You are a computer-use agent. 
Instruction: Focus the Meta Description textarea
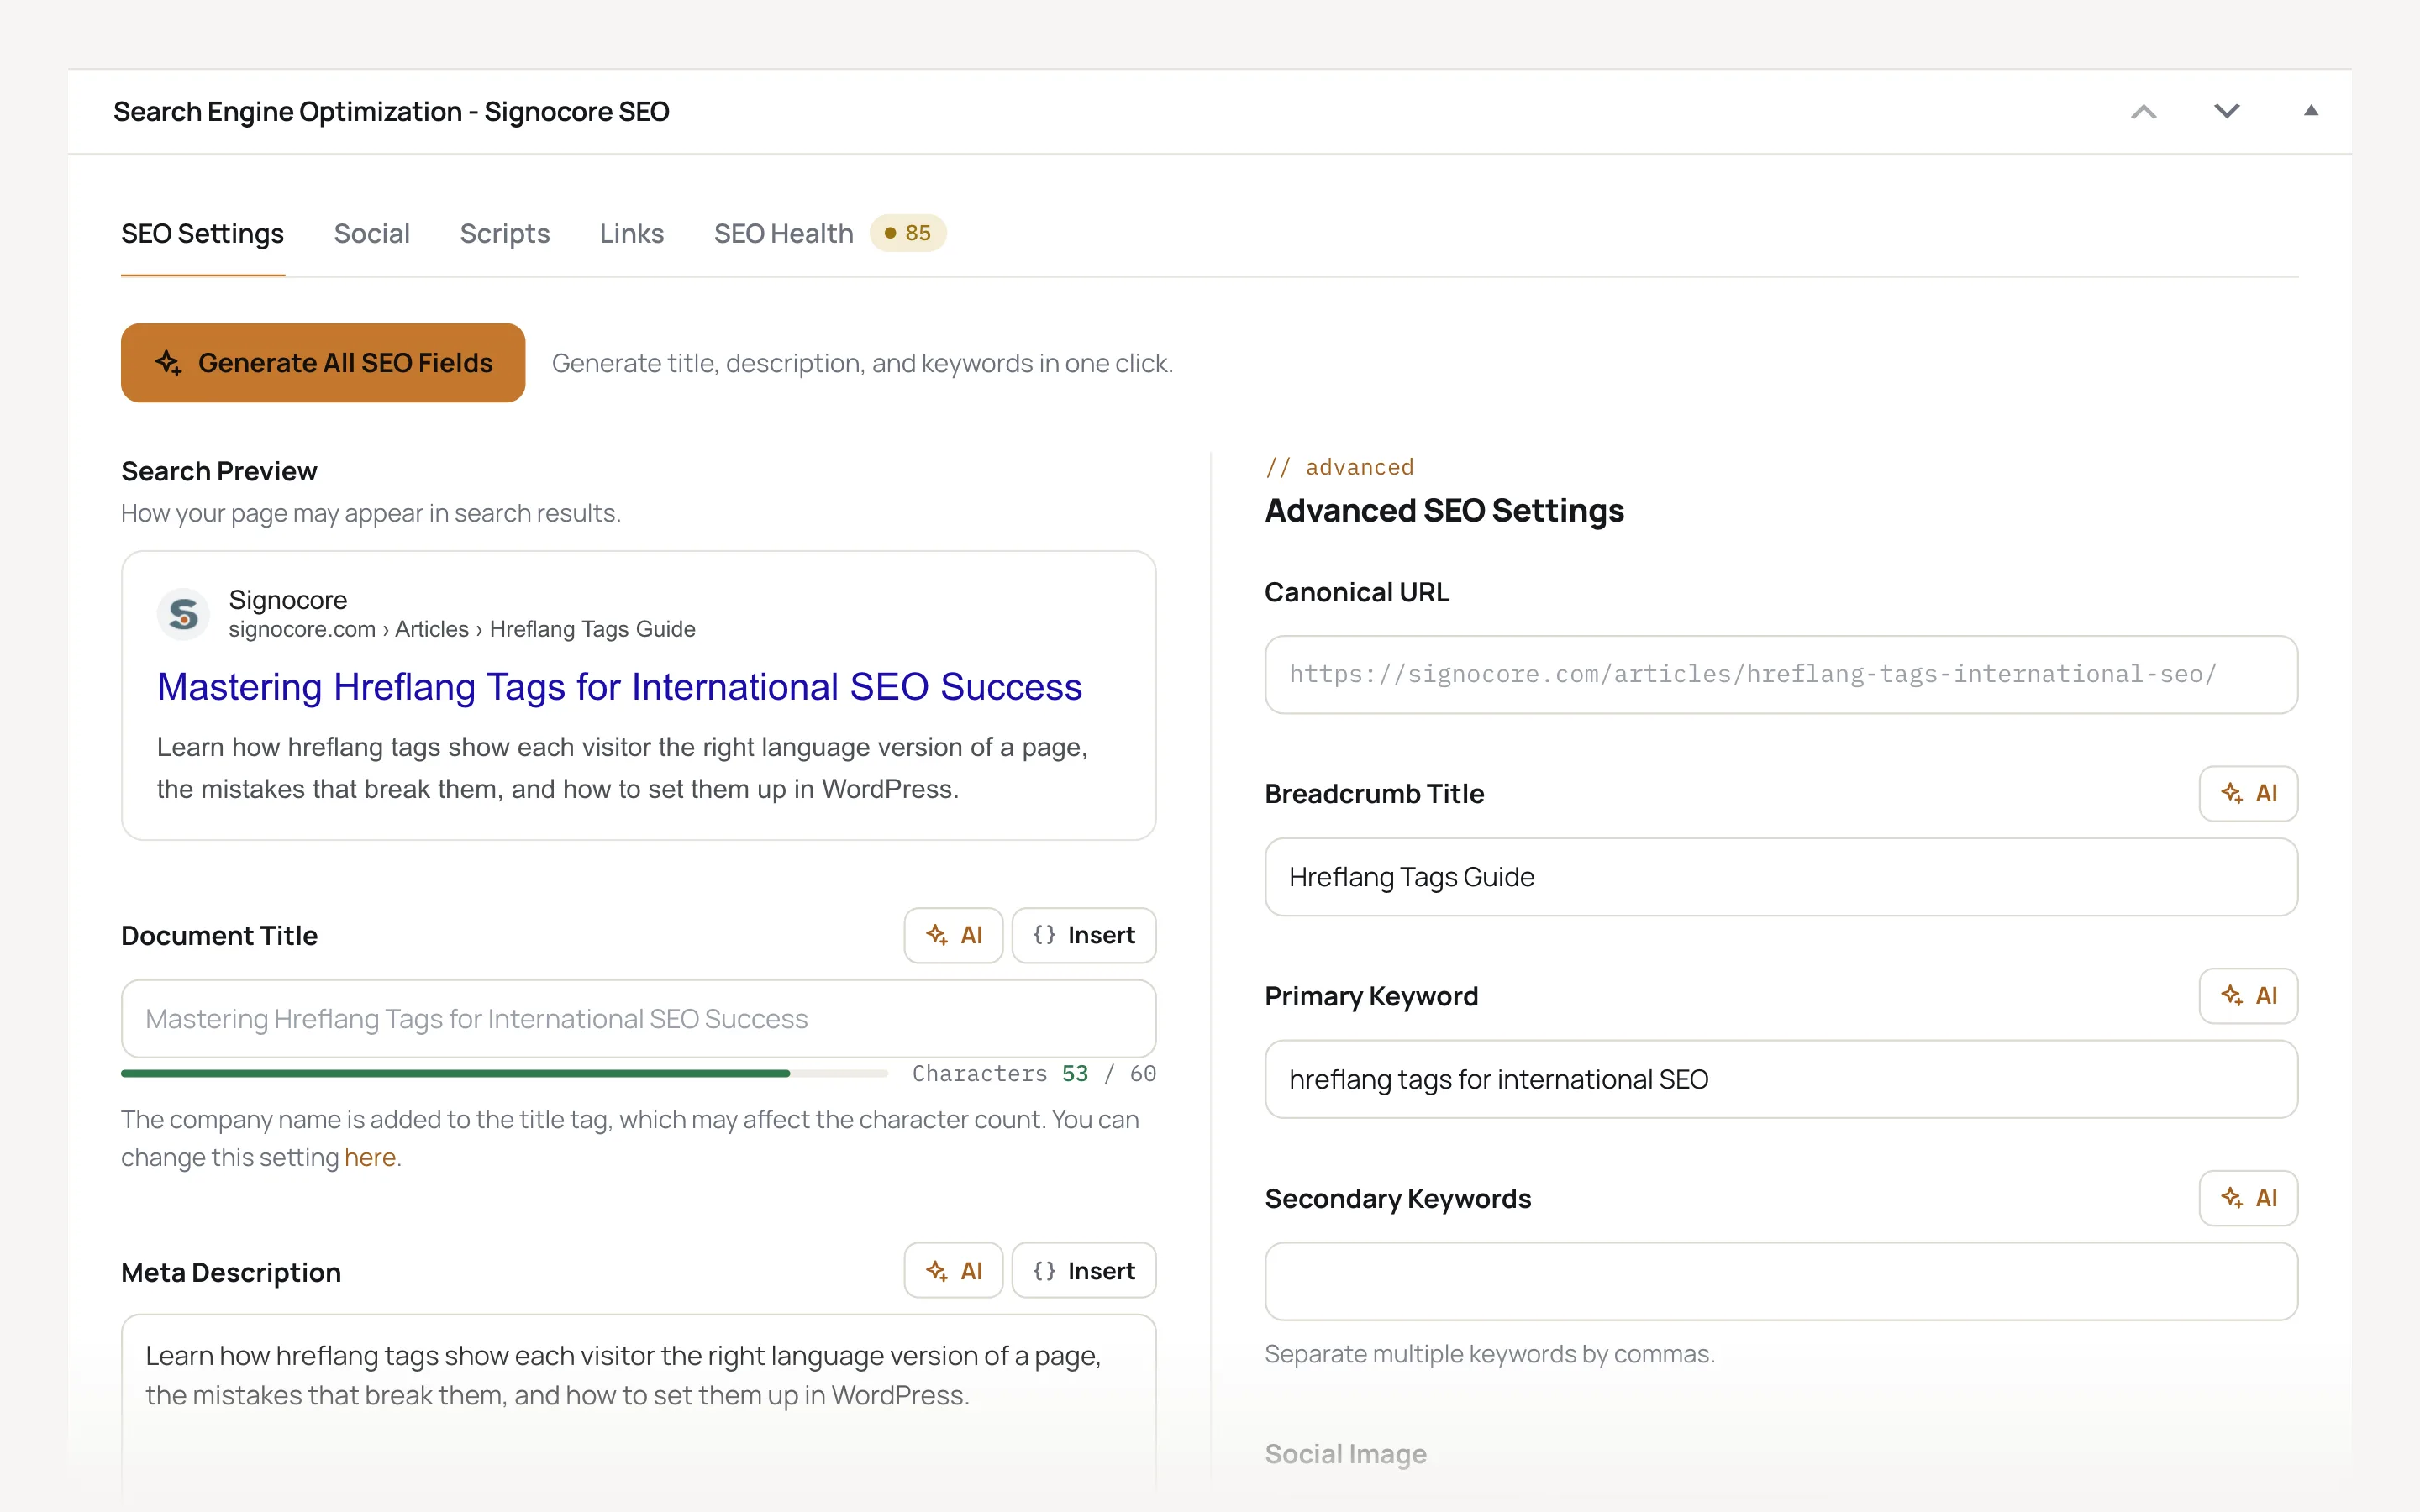(x=638, y=1405)
